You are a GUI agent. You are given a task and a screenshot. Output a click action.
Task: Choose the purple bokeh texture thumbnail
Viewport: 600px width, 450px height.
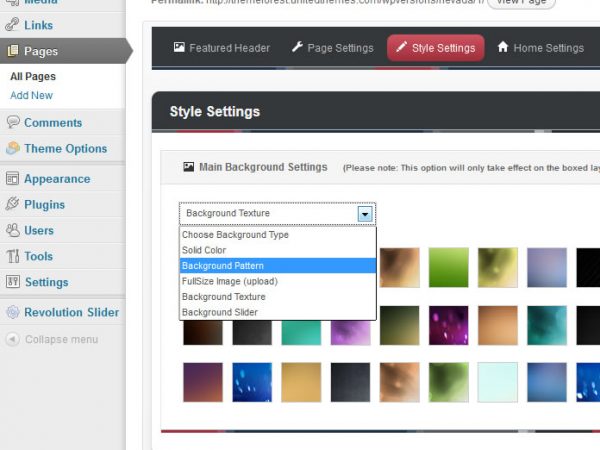(x=448, y=325)
